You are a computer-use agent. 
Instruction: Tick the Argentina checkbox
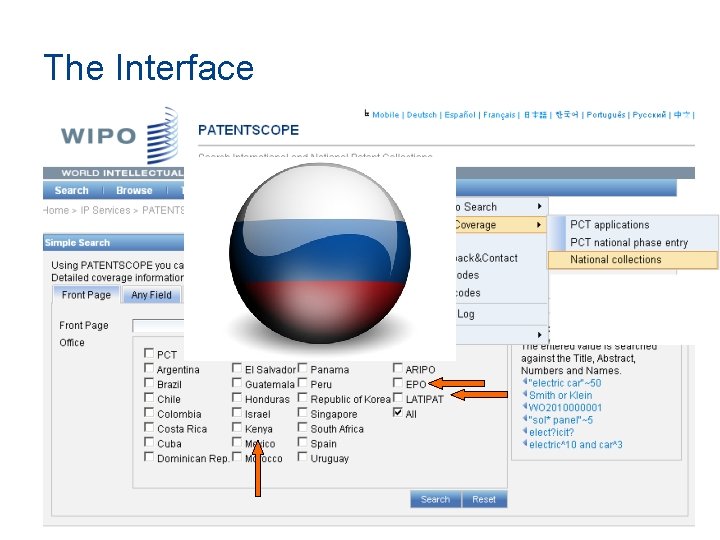tap(149, 368)
